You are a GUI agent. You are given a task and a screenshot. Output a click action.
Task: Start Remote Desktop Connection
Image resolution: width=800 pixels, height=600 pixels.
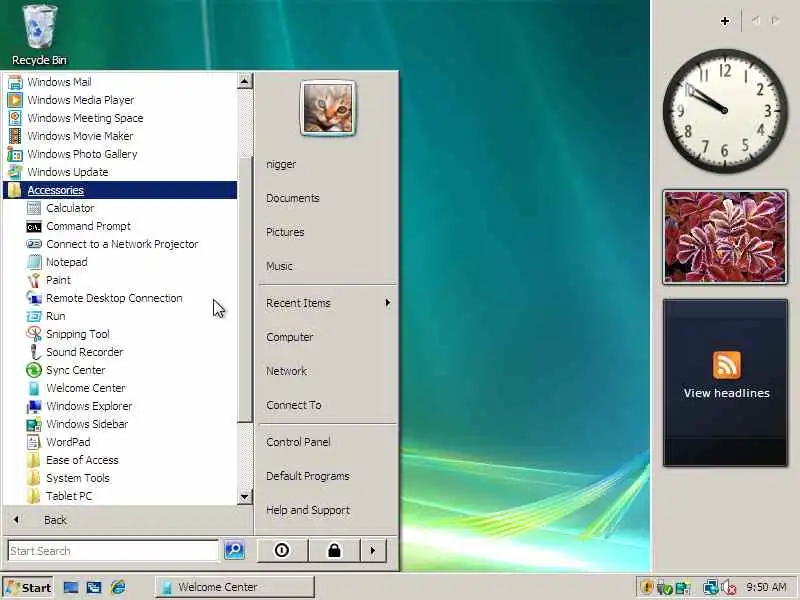[120, 298]
